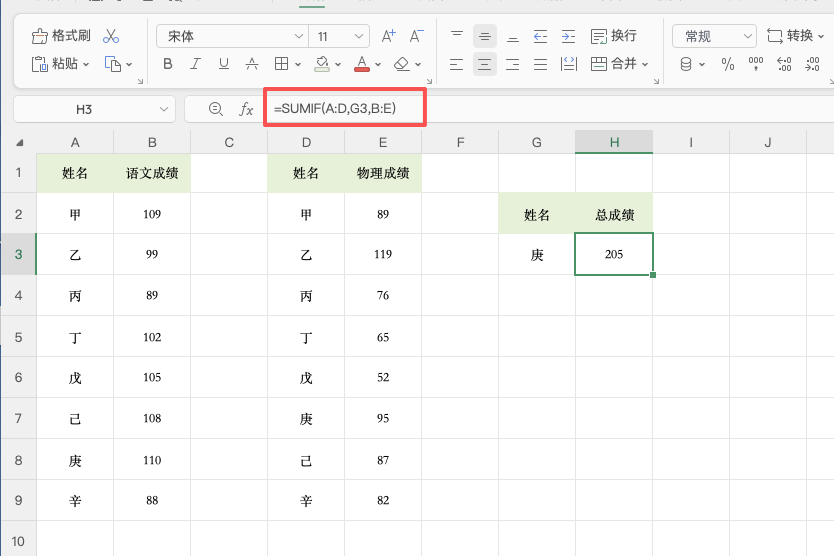Click the Decrease Decimal icon

click(812, 64)
